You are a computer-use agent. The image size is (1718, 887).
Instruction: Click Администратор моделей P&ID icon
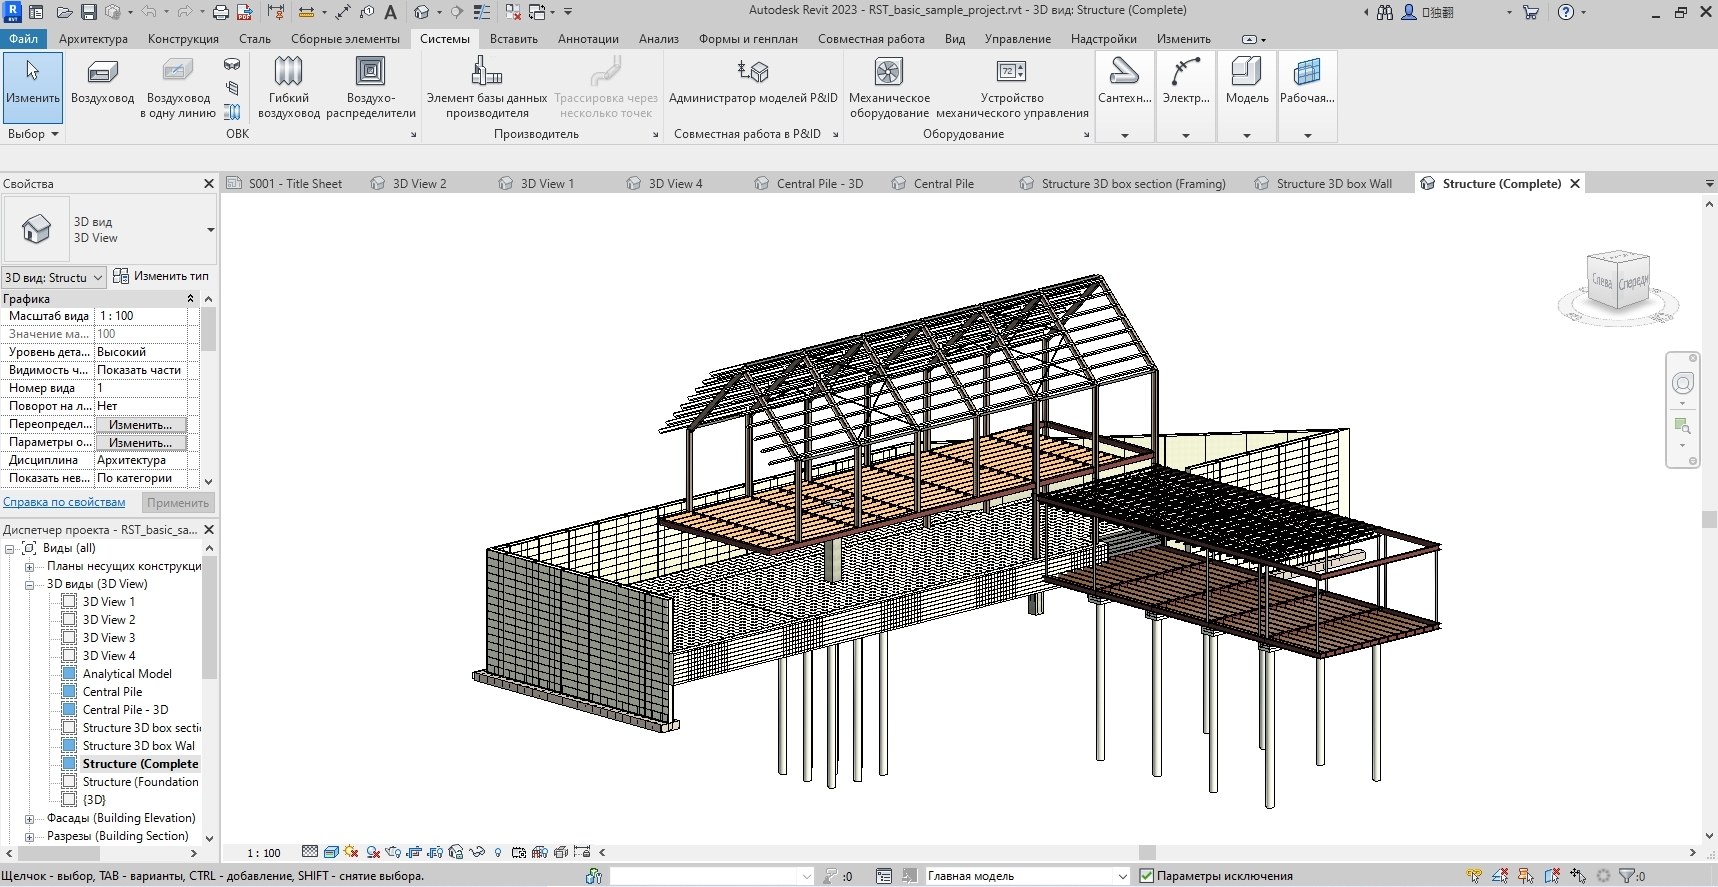pos(752,72)
